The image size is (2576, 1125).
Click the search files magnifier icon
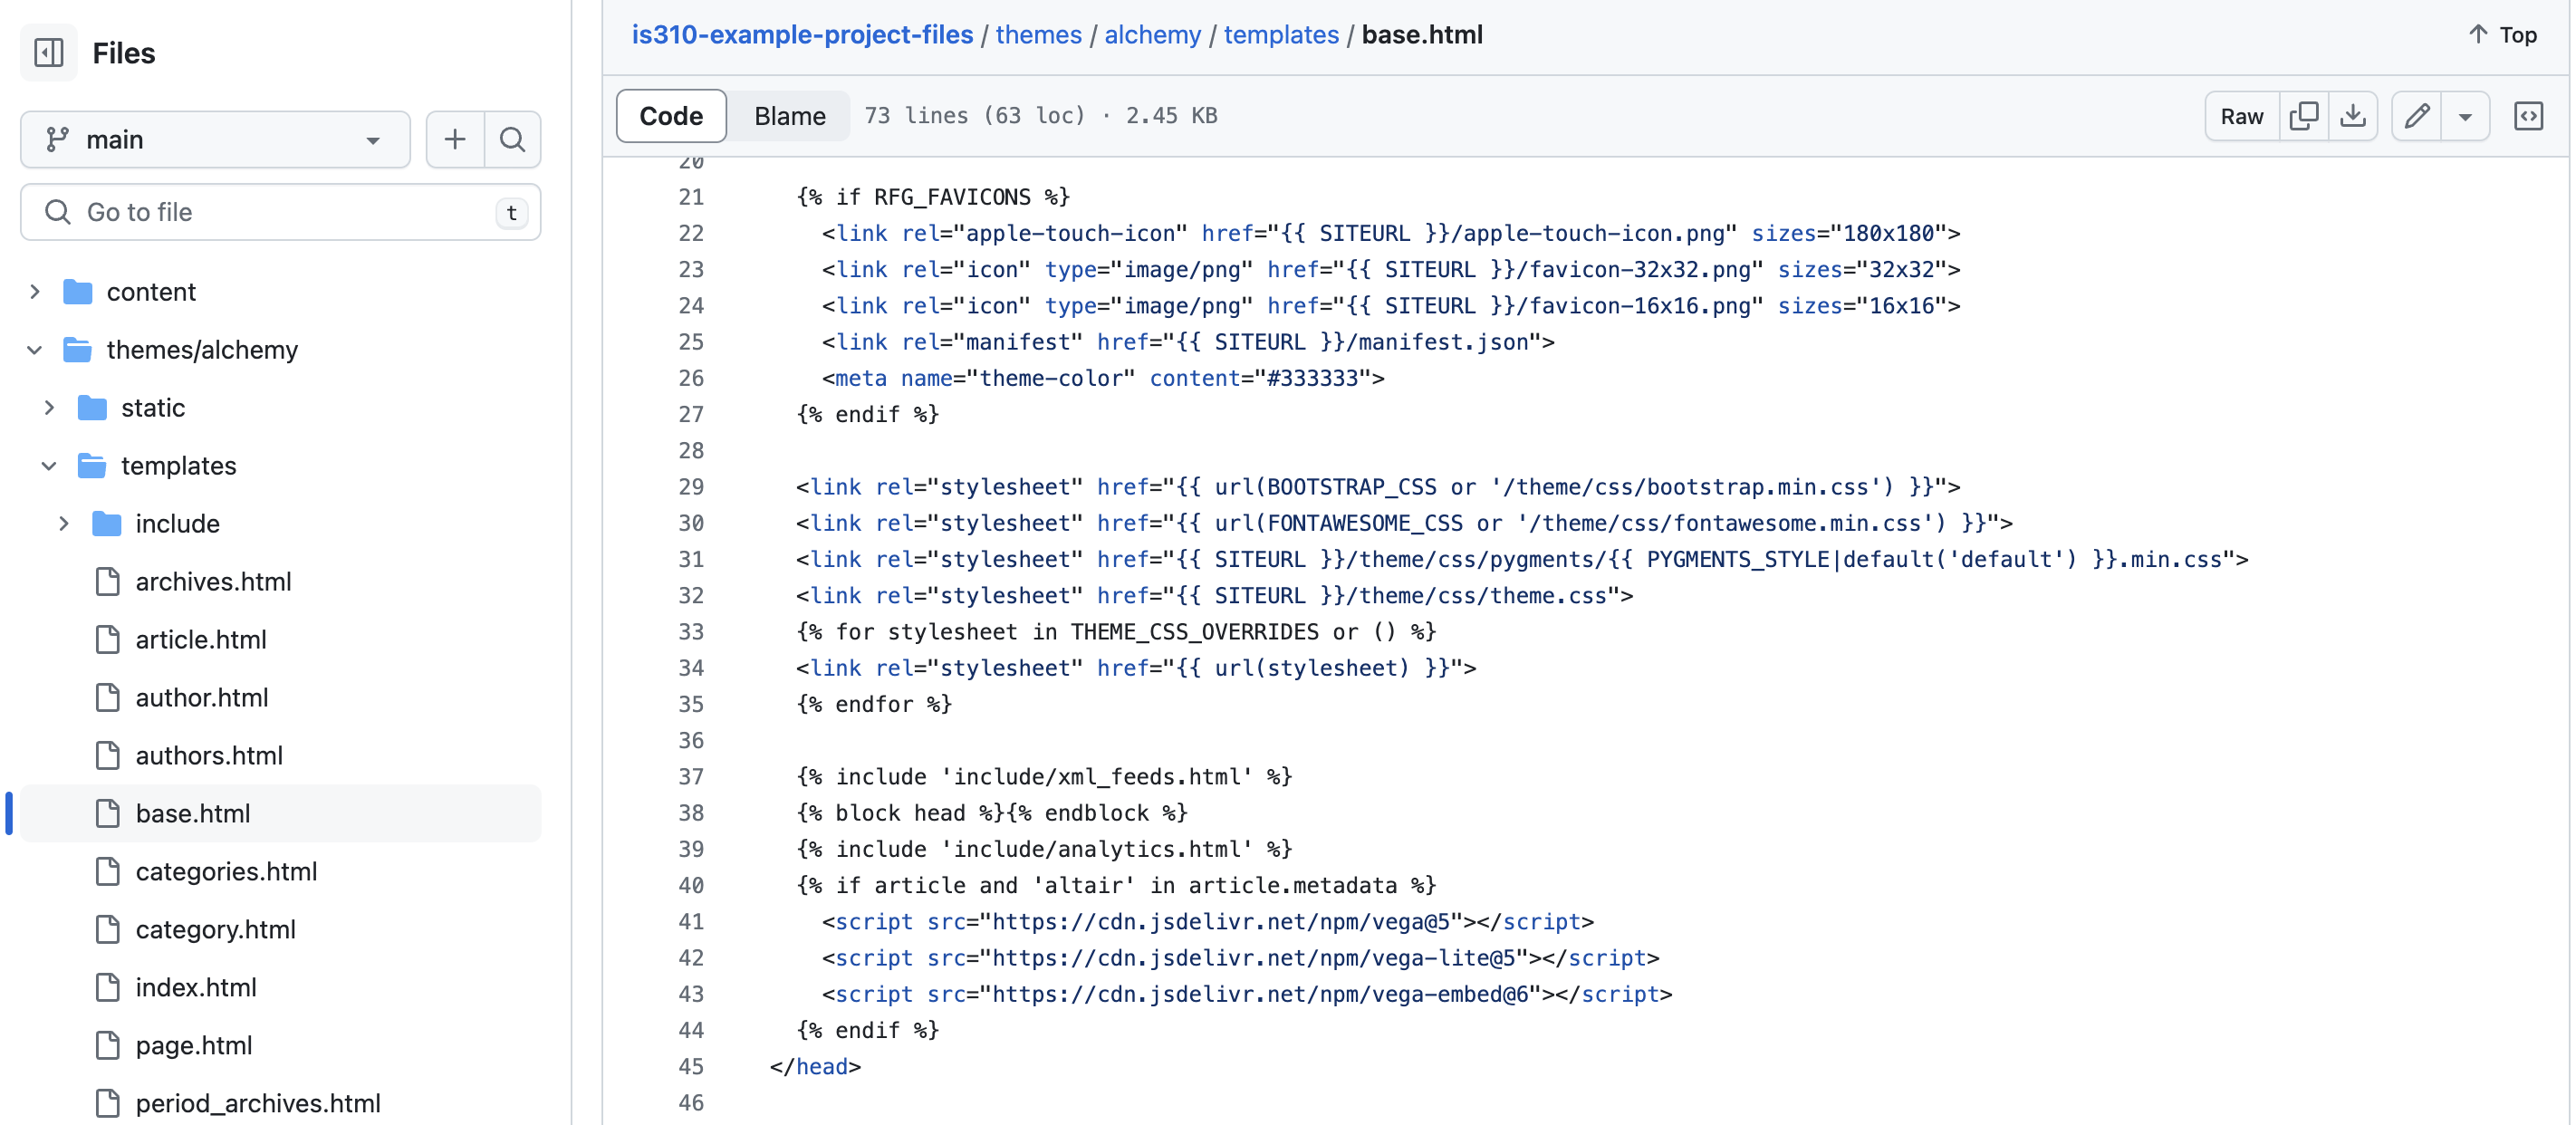coord(513,139)
